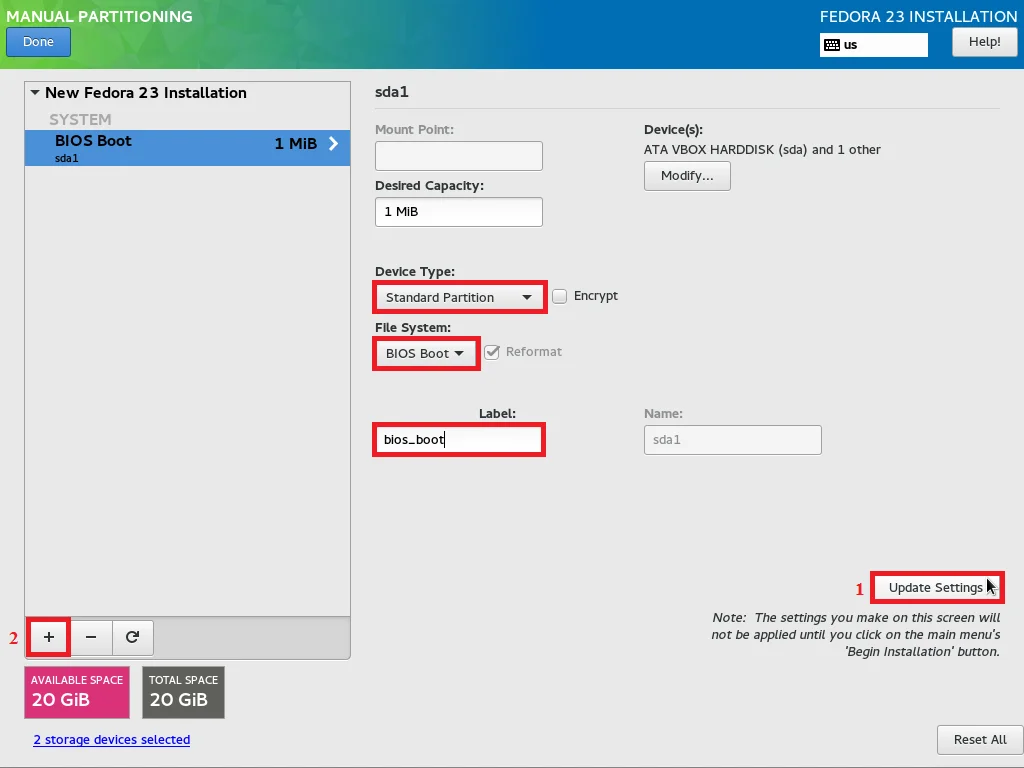Click the Name field showing sda1
This screenshot has height=768, width=1024.
click(x=733, y=440)
